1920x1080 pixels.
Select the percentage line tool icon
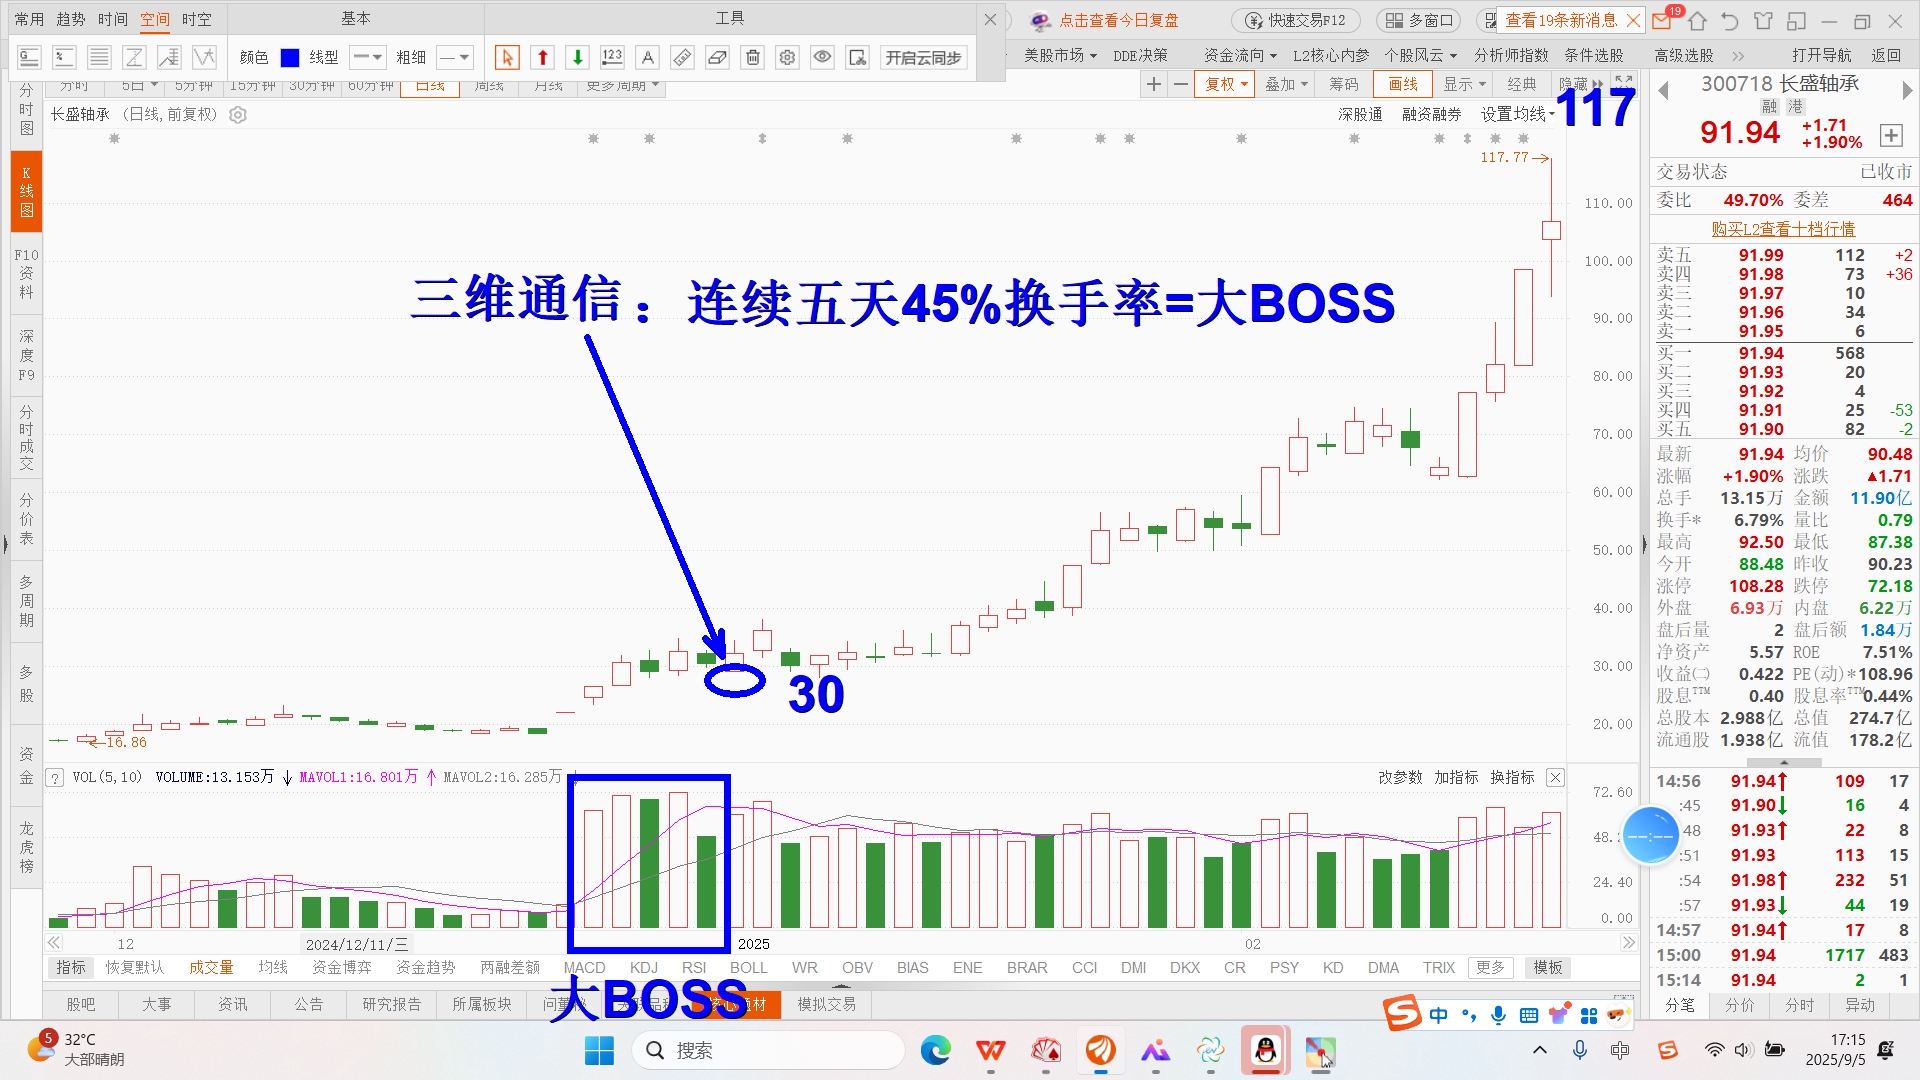click(64, 57)
